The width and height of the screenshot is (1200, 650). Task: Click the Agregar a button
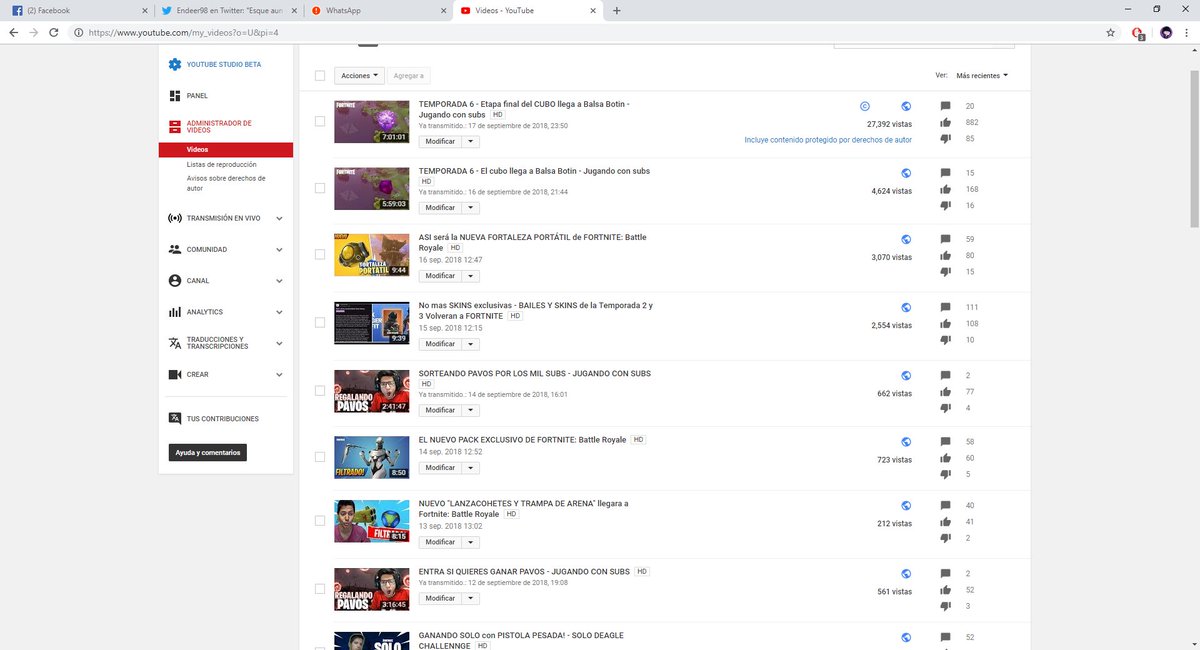coord(409,75)
